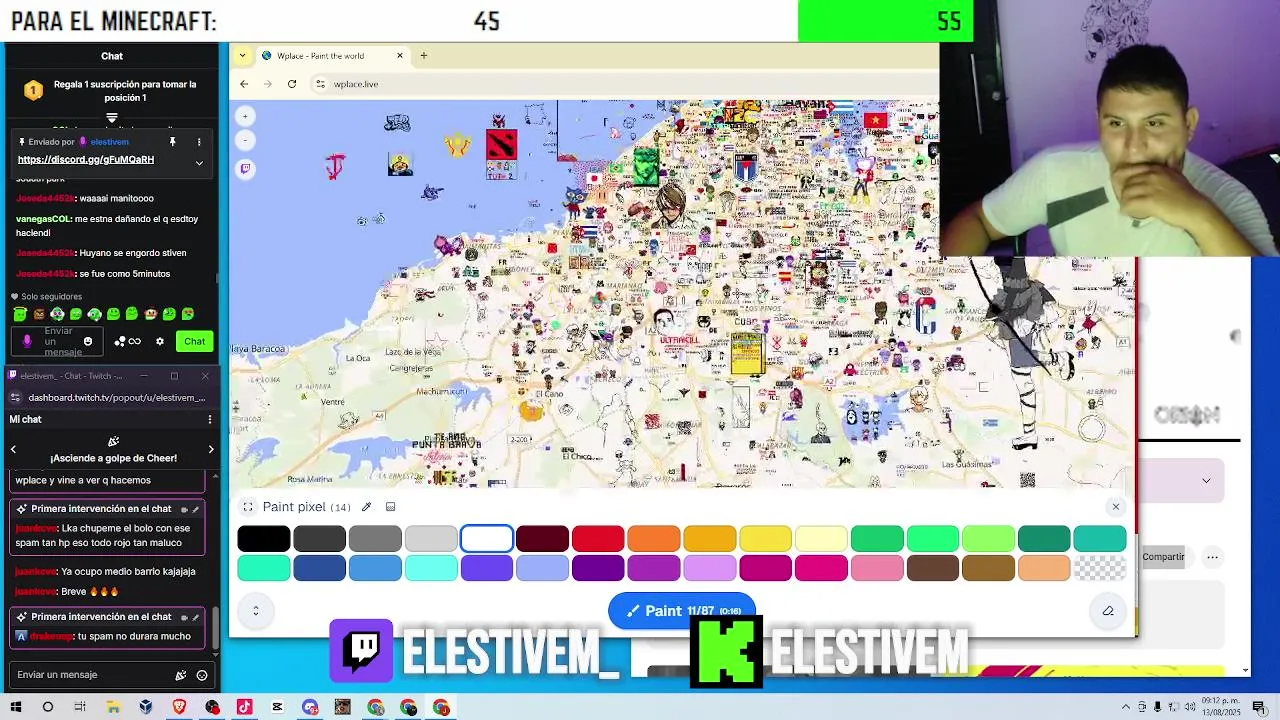1280x720 pixels.
Task: Select the Chat header tab in Kick panel
Action: coord(112,56)
